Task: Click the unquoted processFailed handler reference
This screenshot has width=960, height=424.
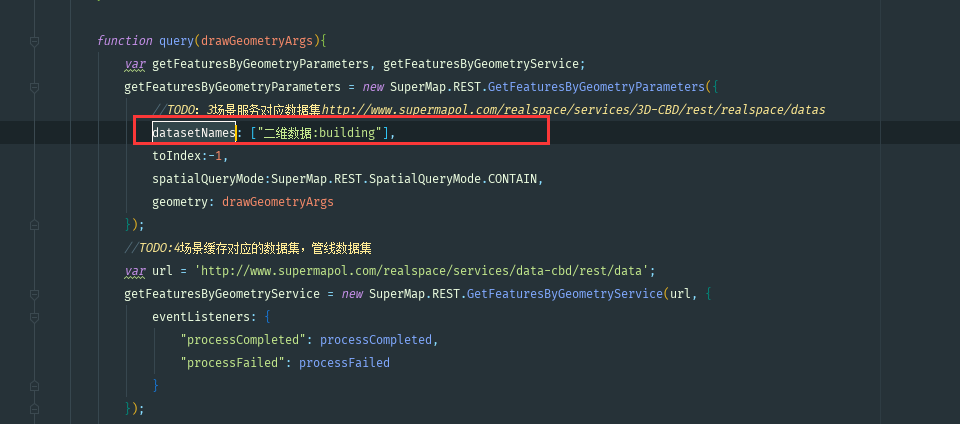Action: tap(344, 363)
